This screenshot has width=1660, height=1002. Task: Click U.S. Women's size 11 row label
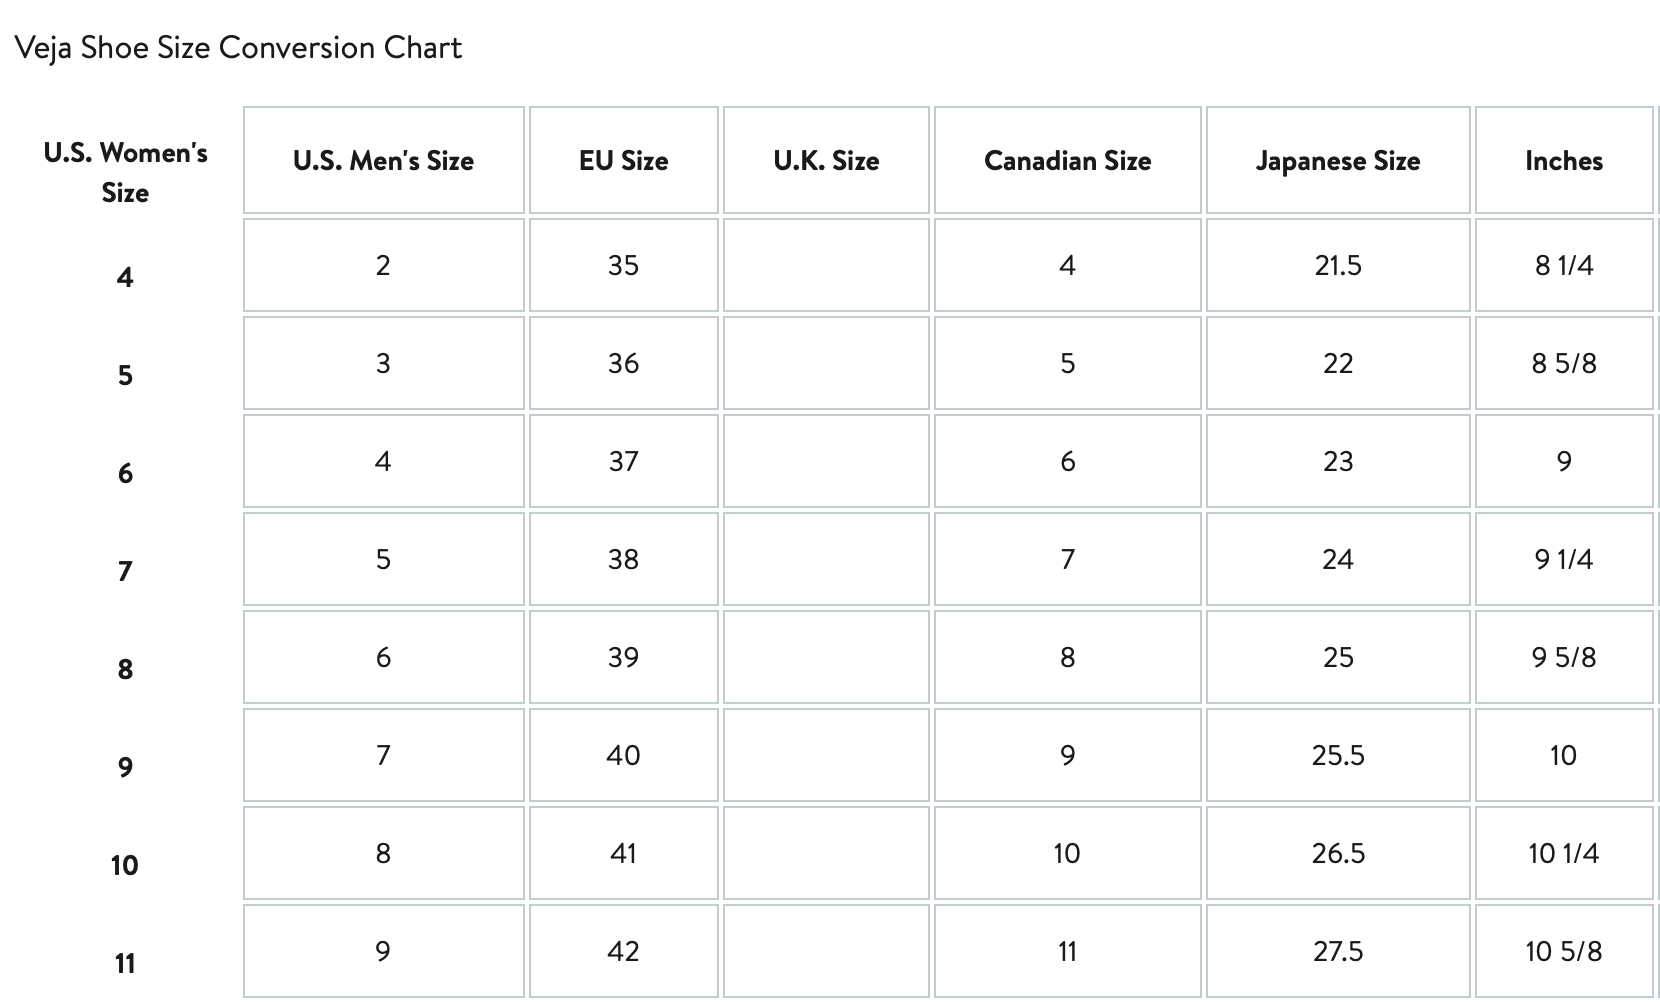tap(125, 963)
